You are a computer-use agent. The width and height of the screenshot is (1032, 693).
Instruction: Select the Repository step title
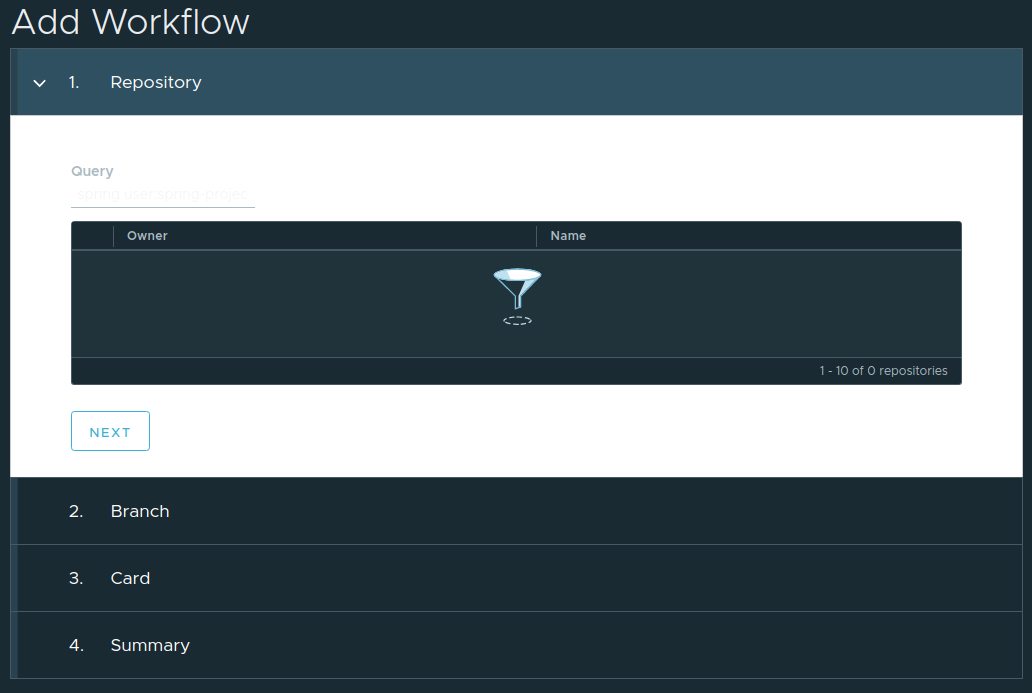pyautogui.click(x=156, y=82)
